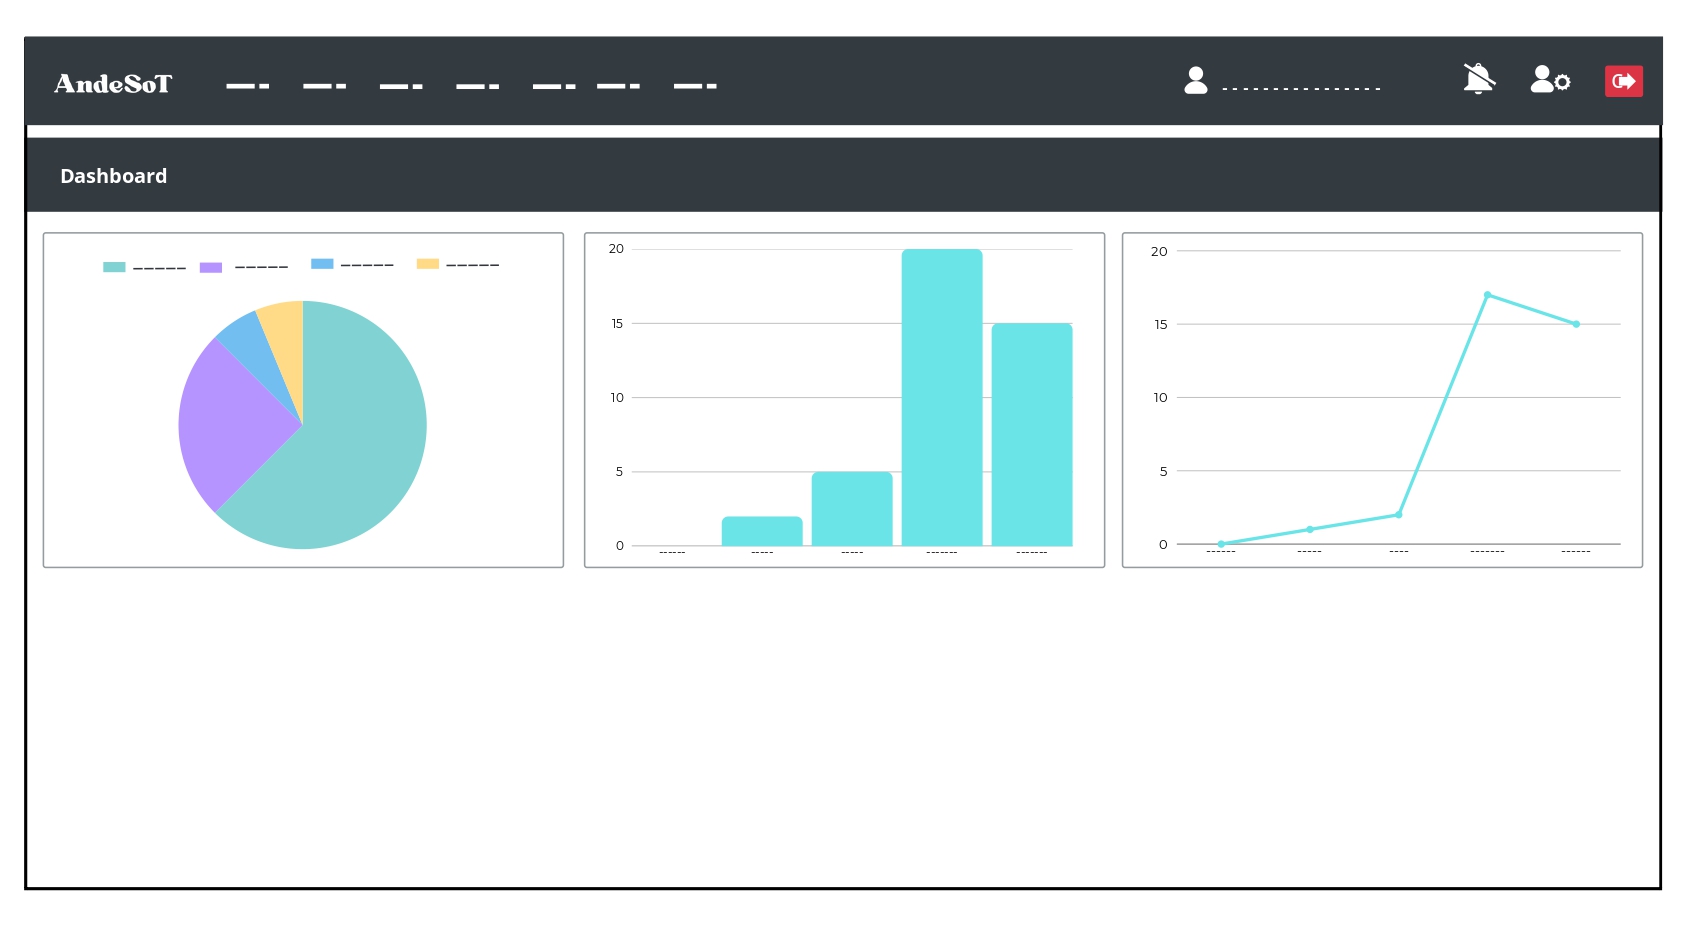Click the tallest bar in the bar chart
The image size is (1688, 938).
(x=941, y=400)
